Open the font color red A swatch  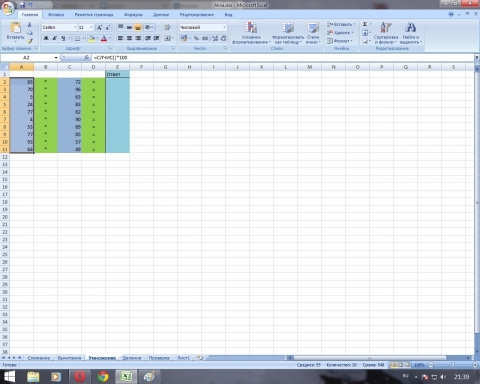[104, 38]
